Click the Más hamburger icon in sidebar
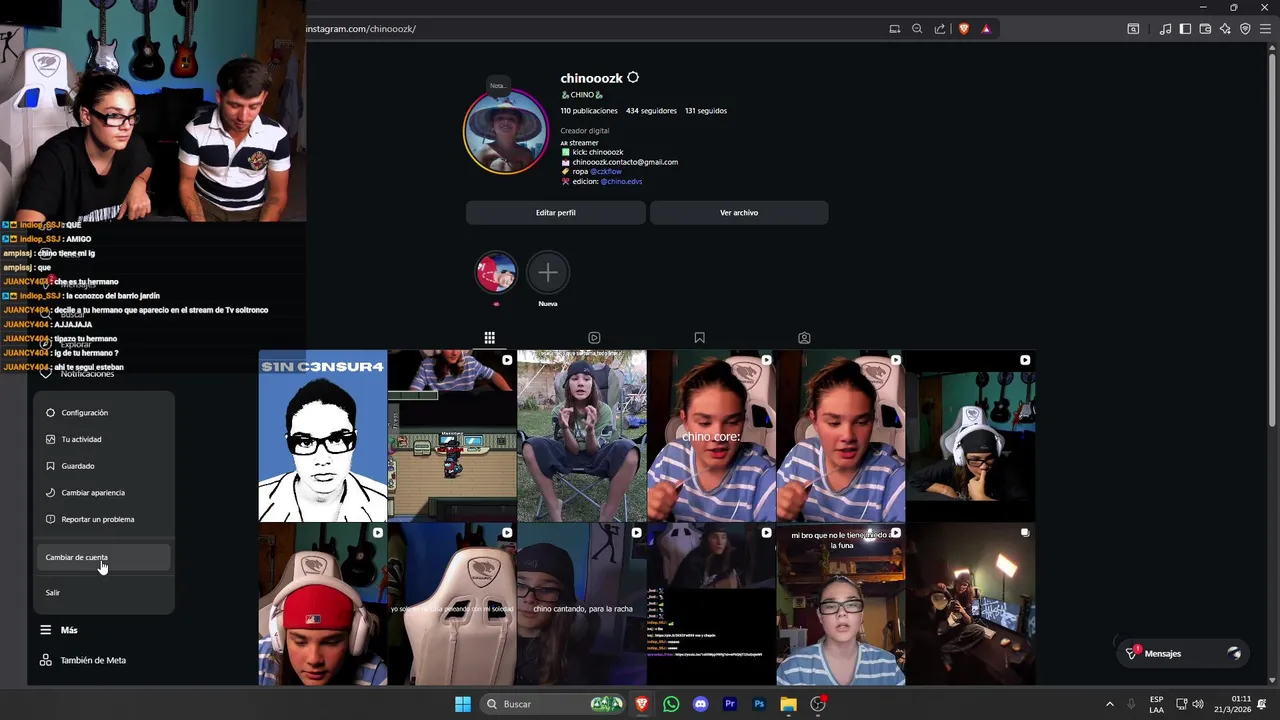Image resolution: width=1280 pixels, height=720 pixels. (45, 630)
